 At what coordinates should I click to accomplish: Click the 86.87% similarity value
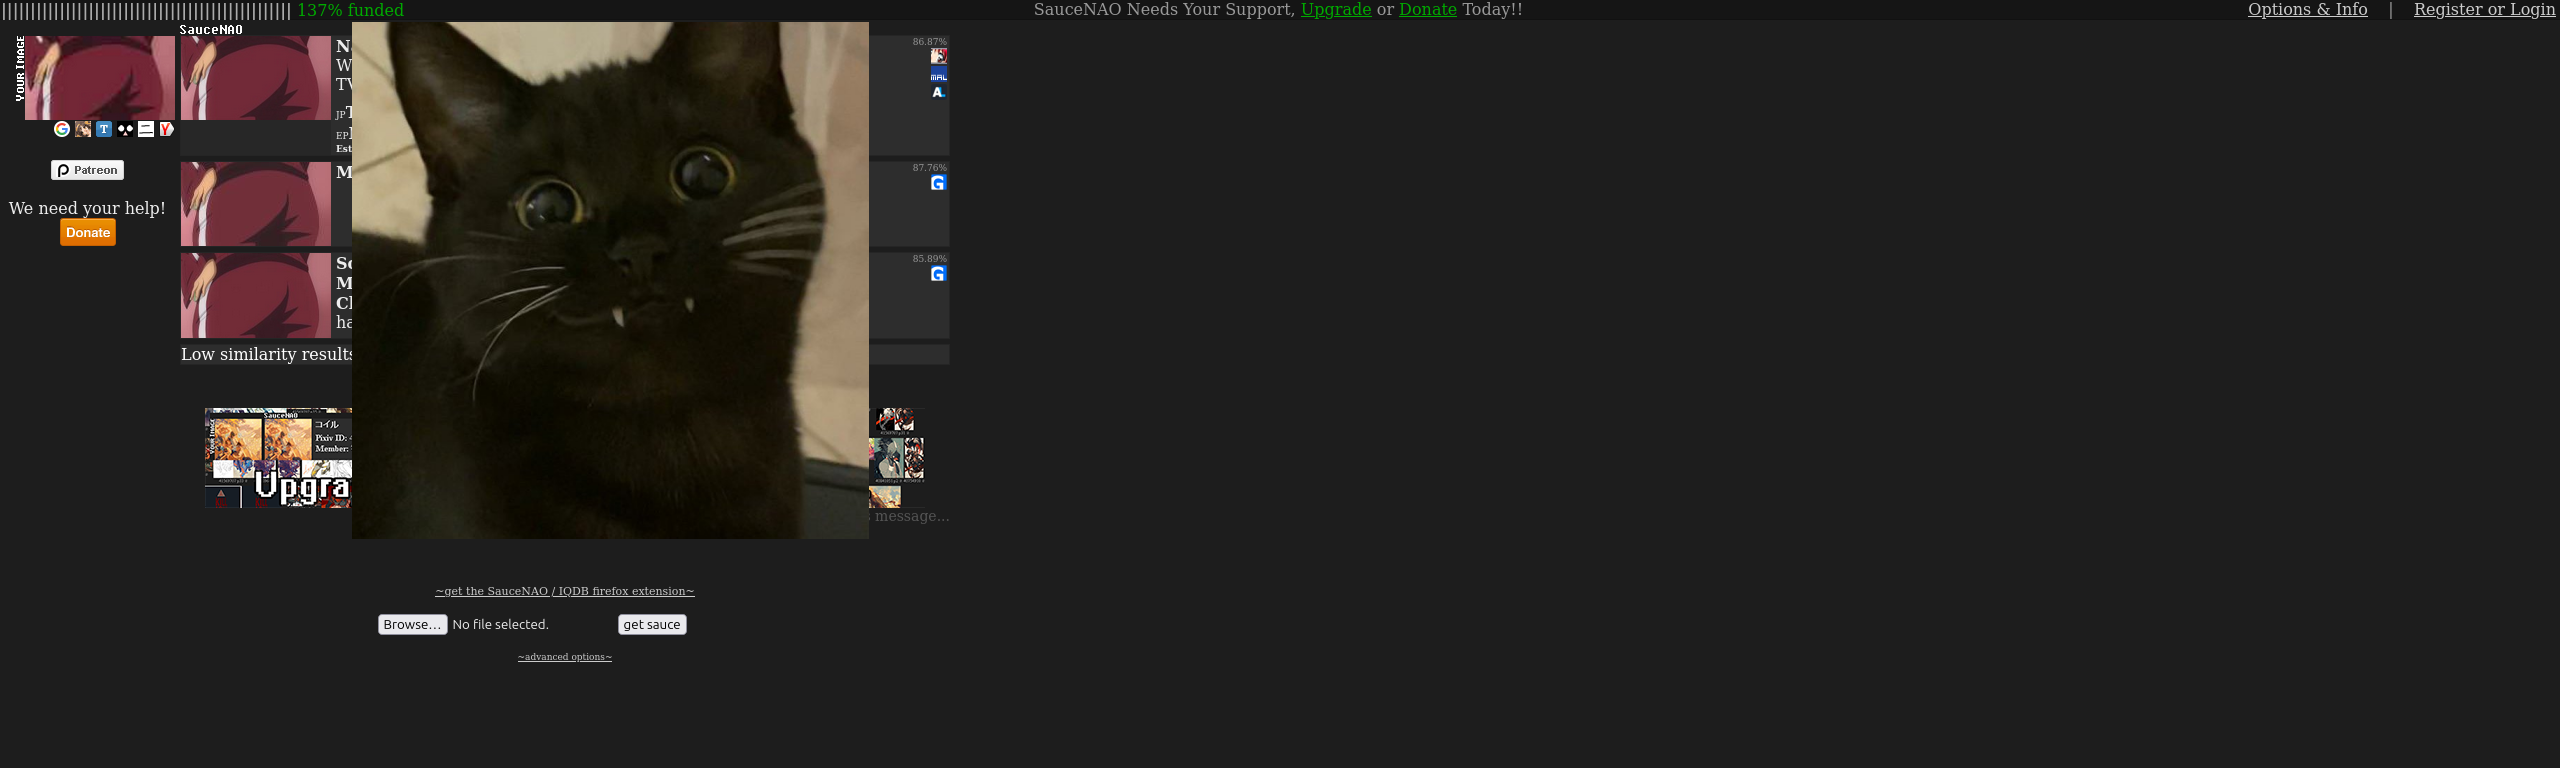pyautogui.click(x=929, y=42)
